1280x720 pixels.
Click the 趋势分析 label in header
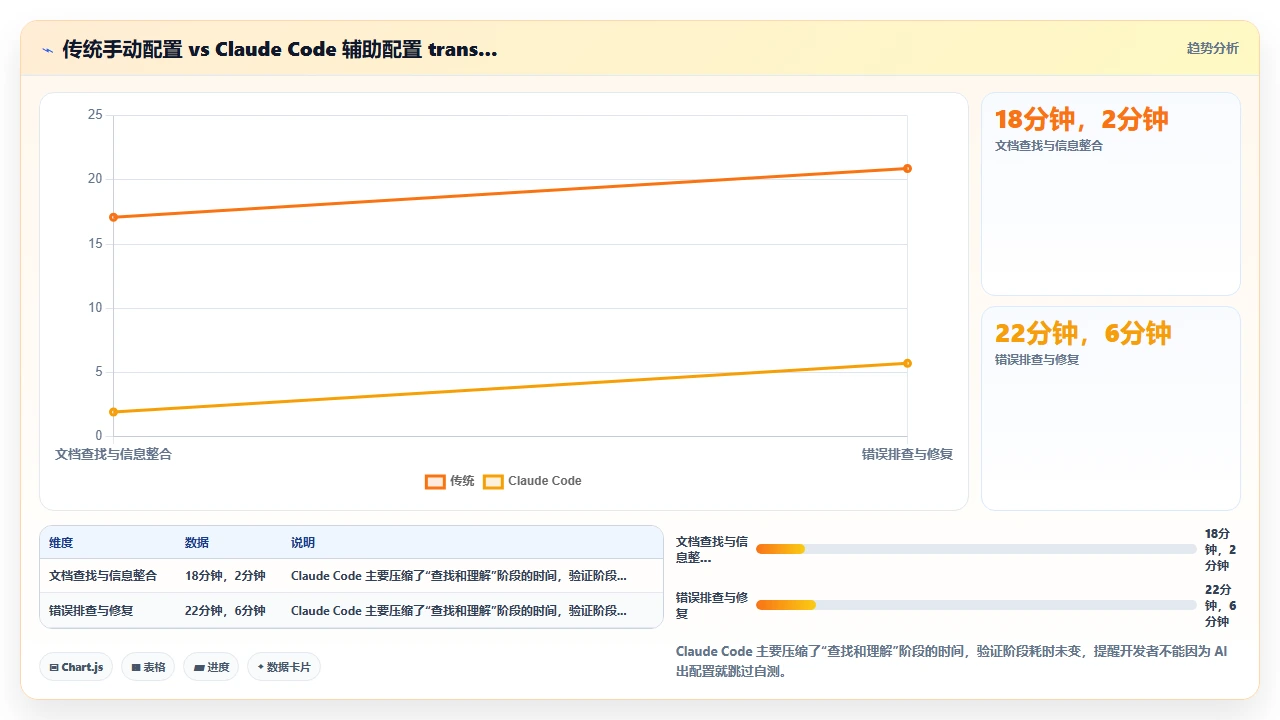1212,48
